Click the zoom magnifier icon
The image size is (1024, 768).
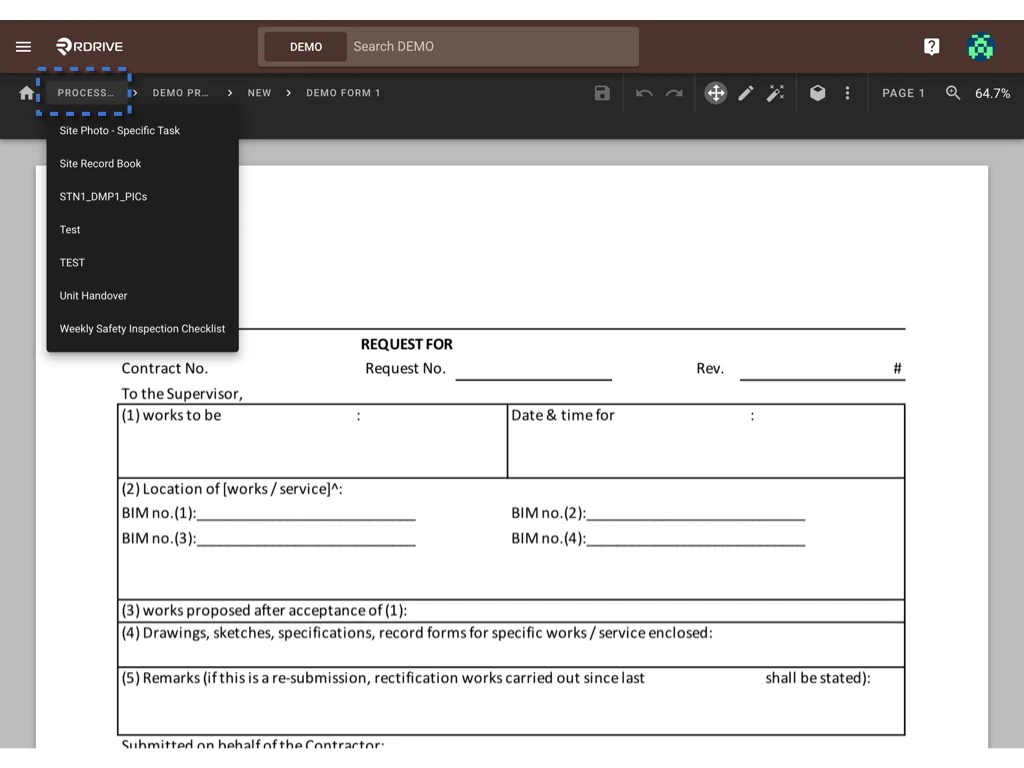(952, 92)
